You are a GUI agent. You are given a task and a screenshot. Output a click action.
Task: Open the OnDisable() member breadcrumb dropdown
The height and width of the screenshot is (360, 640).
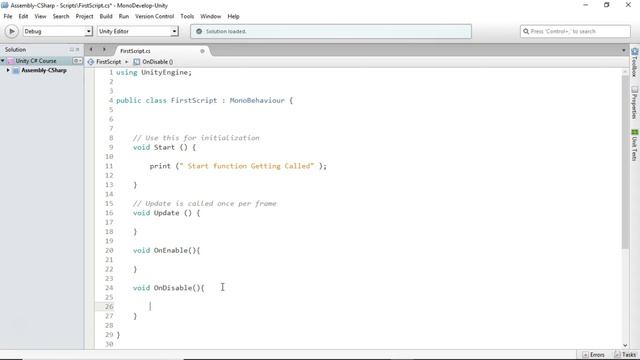(x=158, y=62)
